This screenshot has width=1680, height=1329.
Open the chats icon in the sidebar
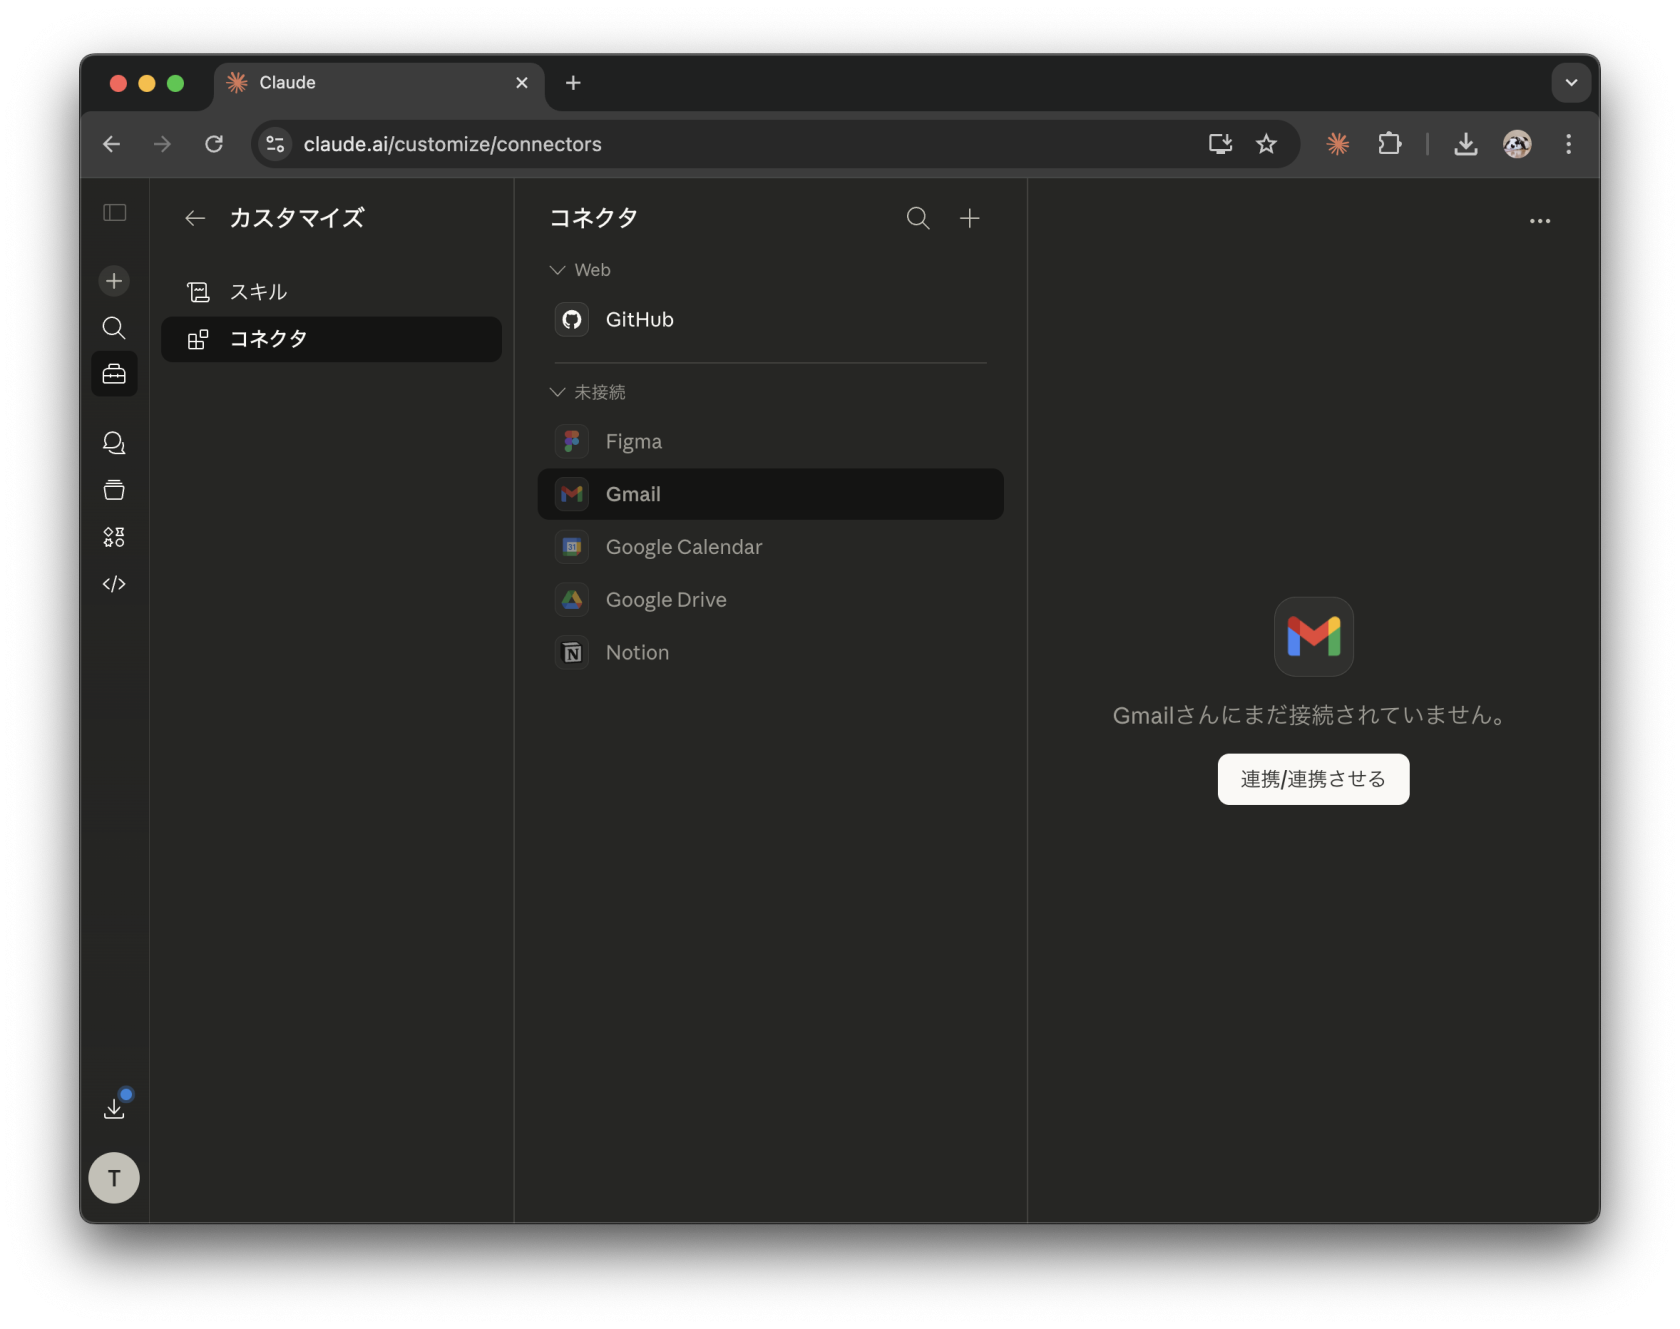(x=114, y=443)
